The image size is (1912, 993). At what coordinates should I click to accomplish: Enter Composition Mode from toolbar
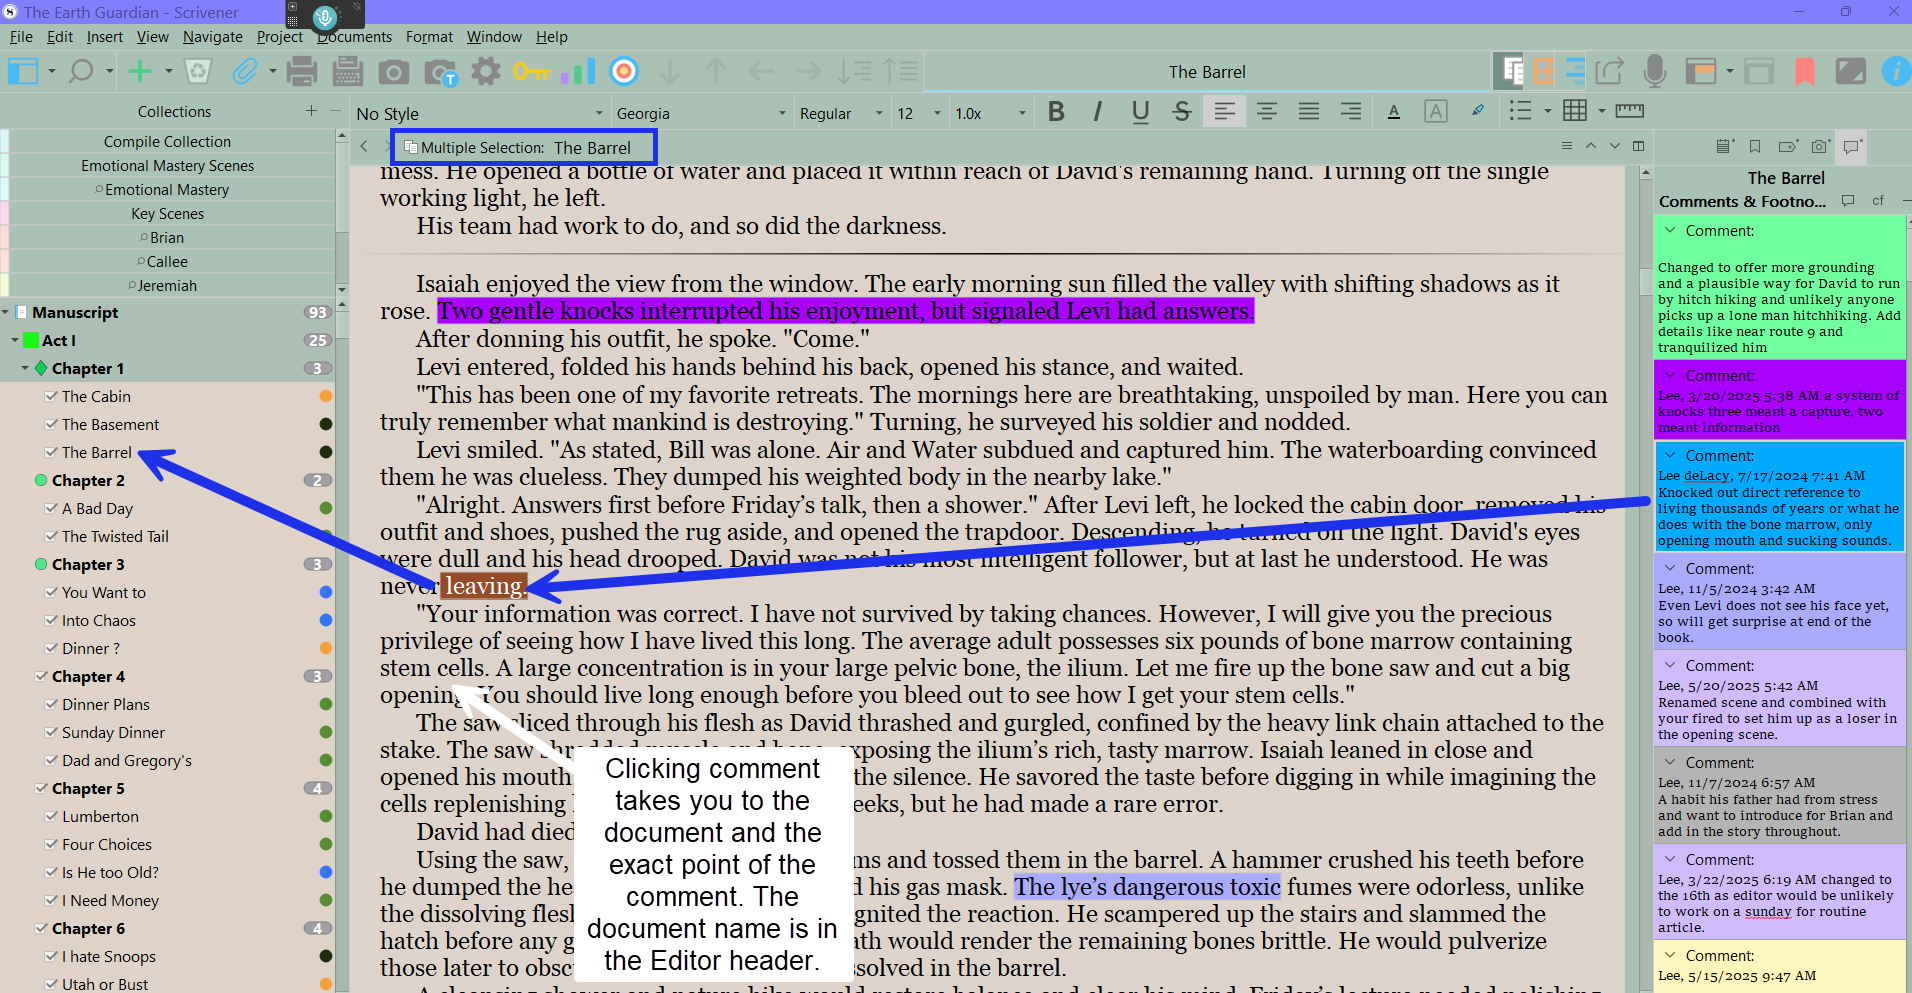click(x=1850, y=71)
